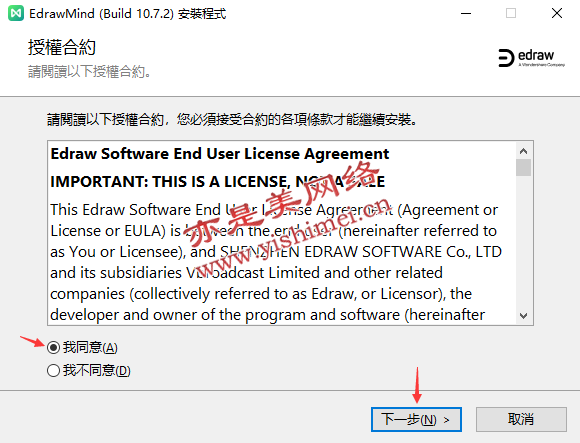Viewport: 580px width, 443px height.
Task: Click the EdrawMind app icon in title bar
Action: click(x=16, y=13)
